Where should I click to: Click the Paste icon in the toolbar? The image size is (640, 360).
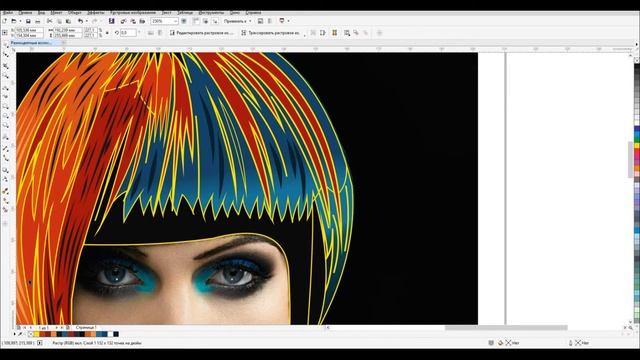(68, 21)
